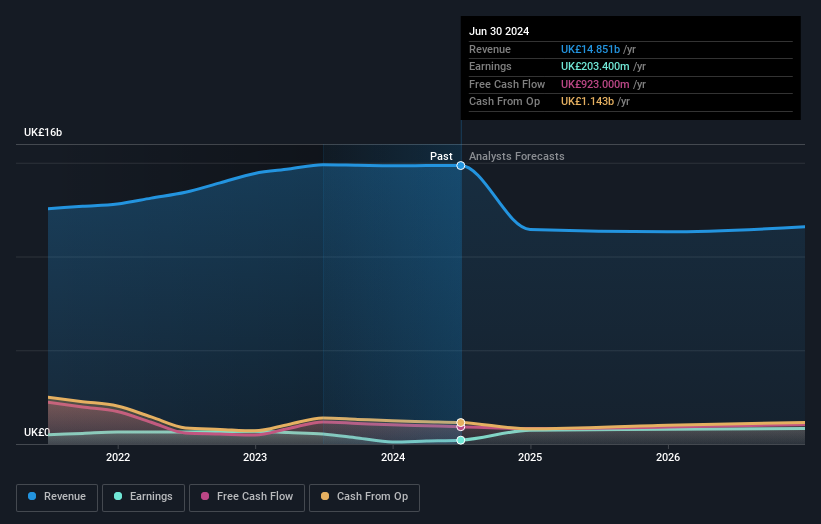The width and height of the screenshot is (821, 524).
Task: Click the UK£14.851b revenue value
Action: click(x=590, y=49)
